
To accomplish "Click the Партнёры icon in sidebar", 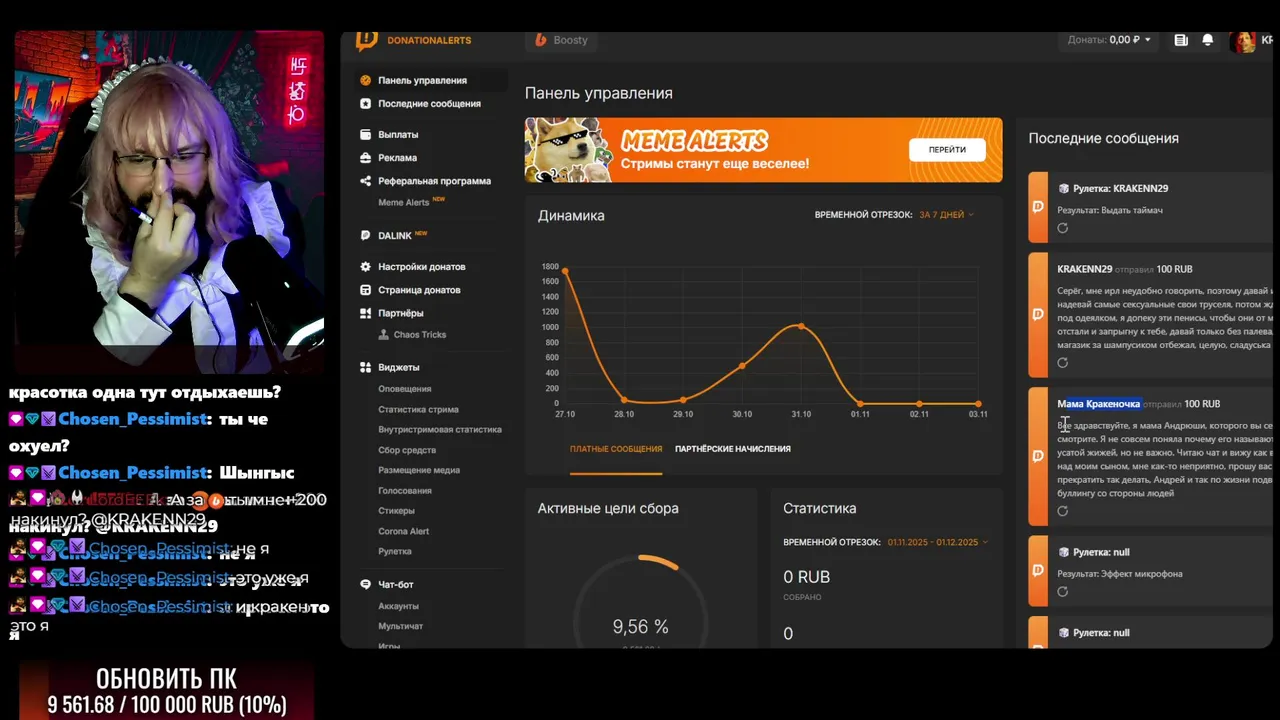I will point(366,313).
